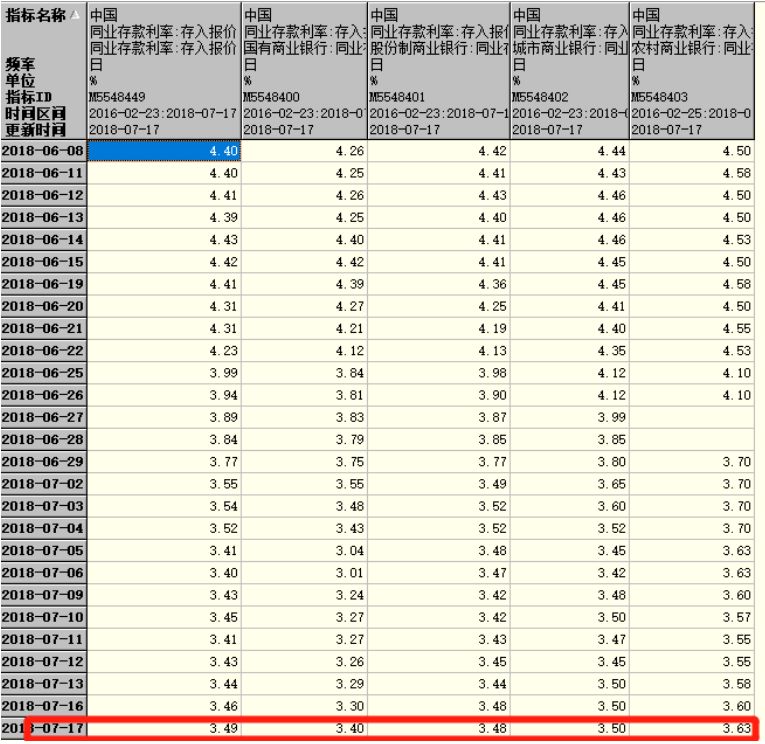Select row header 2018-07-09
The image size is (765, 744).
point(43,595)
